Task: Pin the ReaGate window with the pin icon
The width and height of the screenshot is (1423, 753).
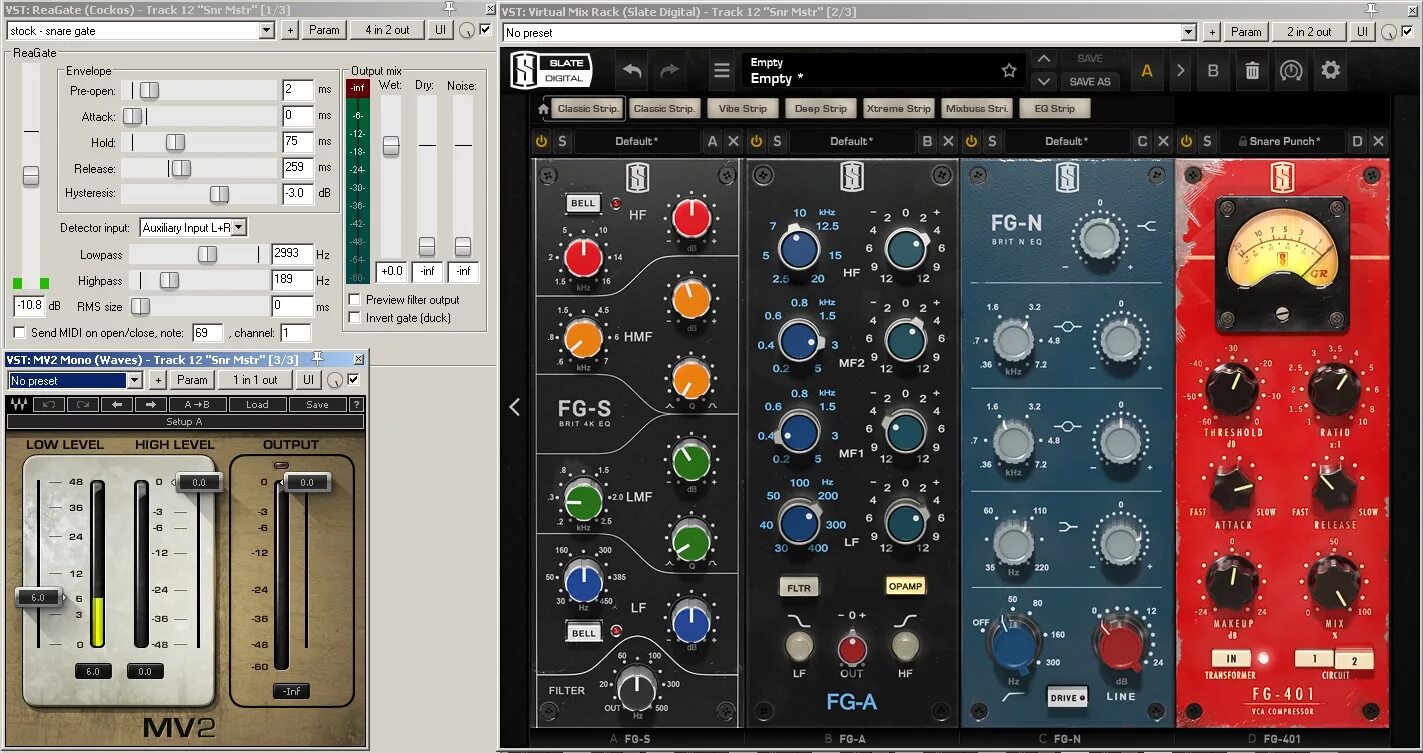Action: [x=450, y=8]
